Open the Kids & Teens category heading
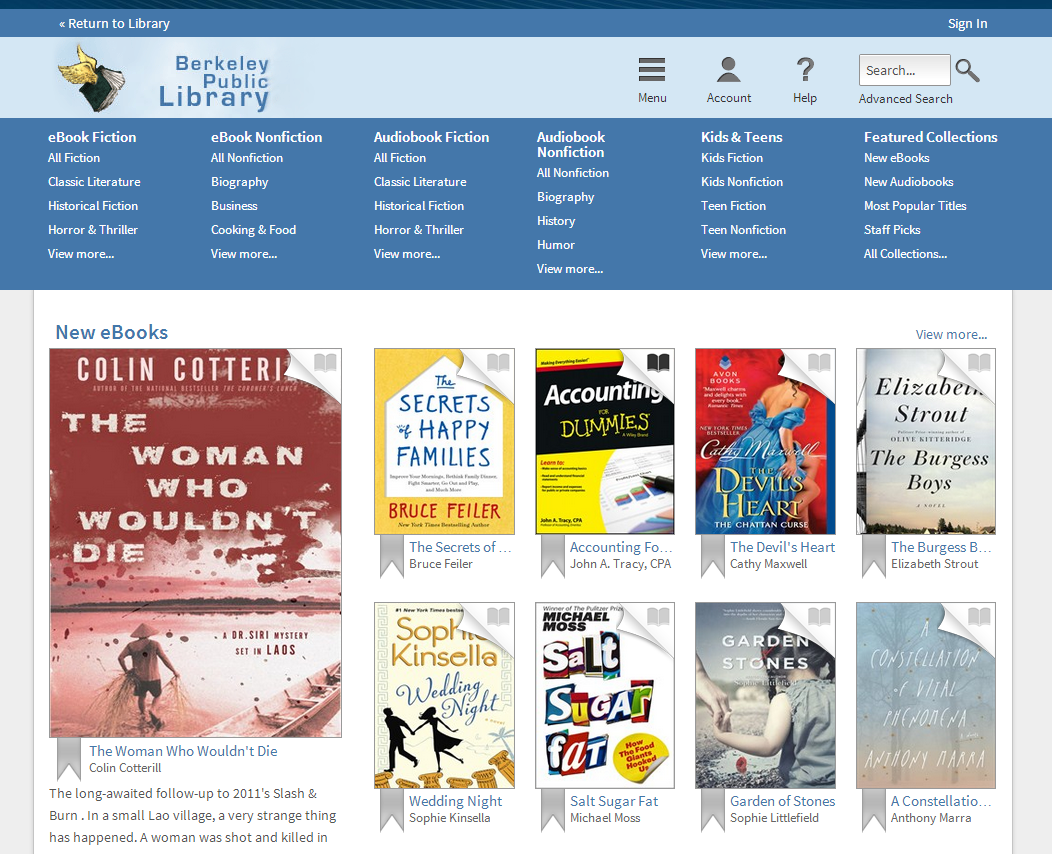The image size is (1052, 854). click(x=741, y=137)
